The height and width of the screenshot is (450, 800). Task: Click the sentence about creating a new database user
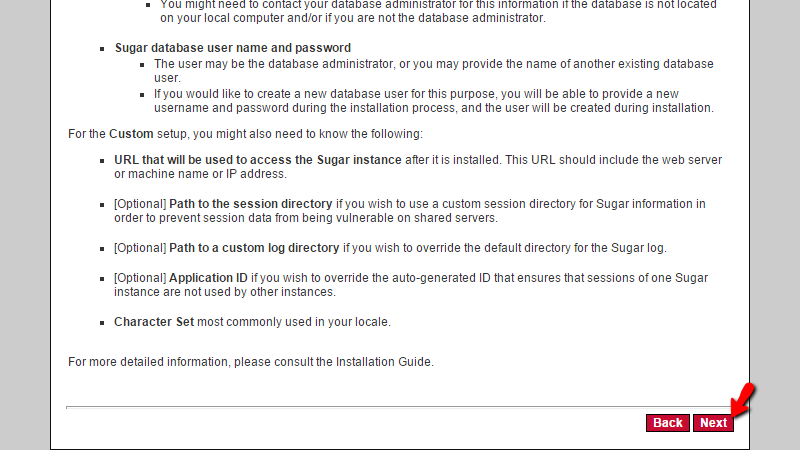(434, 101)
